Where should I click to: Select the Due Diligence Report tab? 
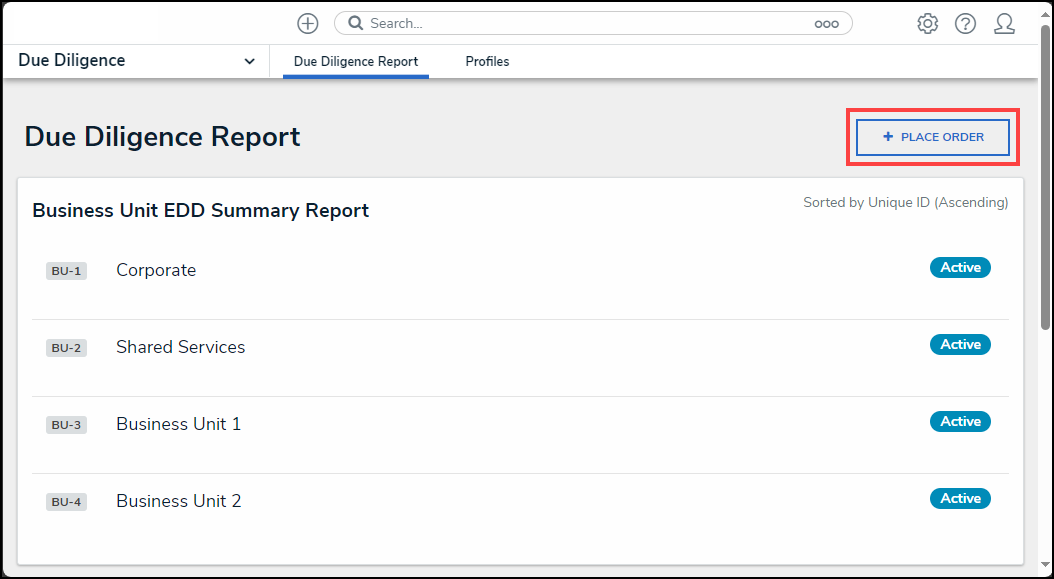[x=356, y=61]
